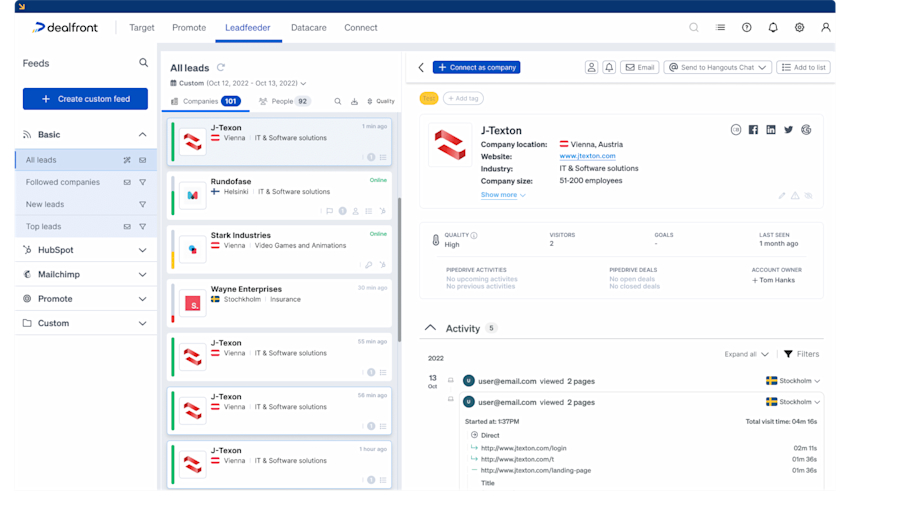Open the help icon in the top bar
This screenshot has height=522, width=900.
746,28
